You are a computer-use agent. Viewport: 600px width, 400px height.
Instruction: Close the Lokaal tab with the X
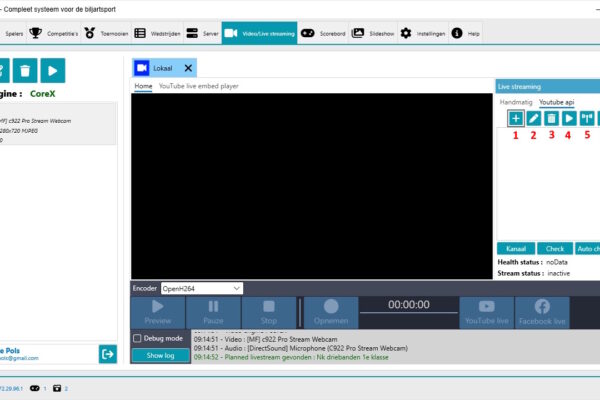point(187,68)
